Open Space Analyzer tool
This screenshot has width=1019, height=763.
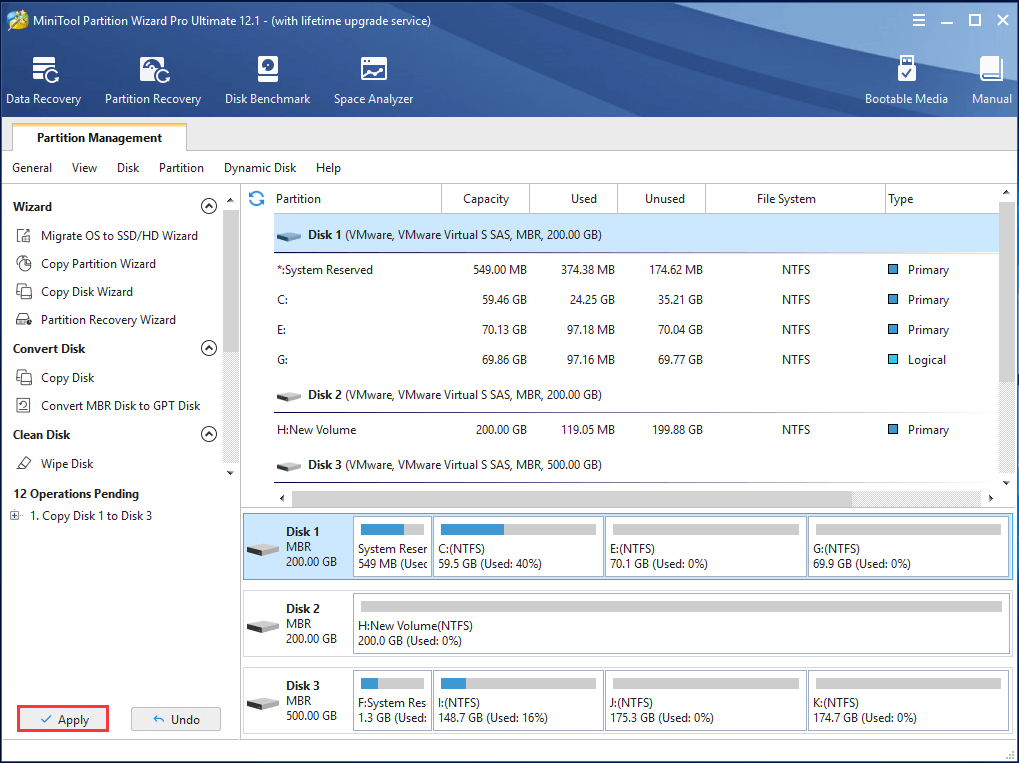point(373,81)
